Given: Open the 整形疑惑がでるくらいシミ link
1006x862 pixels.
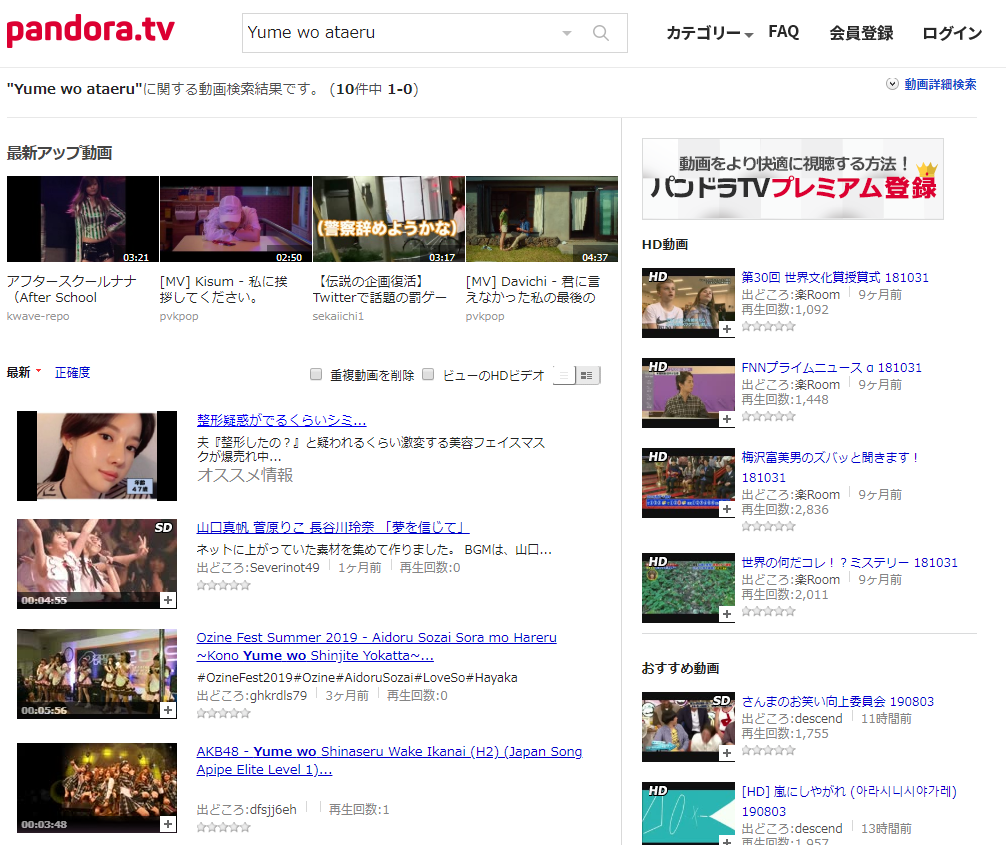Looking at the screenshot, I should (x=282, y=420).
